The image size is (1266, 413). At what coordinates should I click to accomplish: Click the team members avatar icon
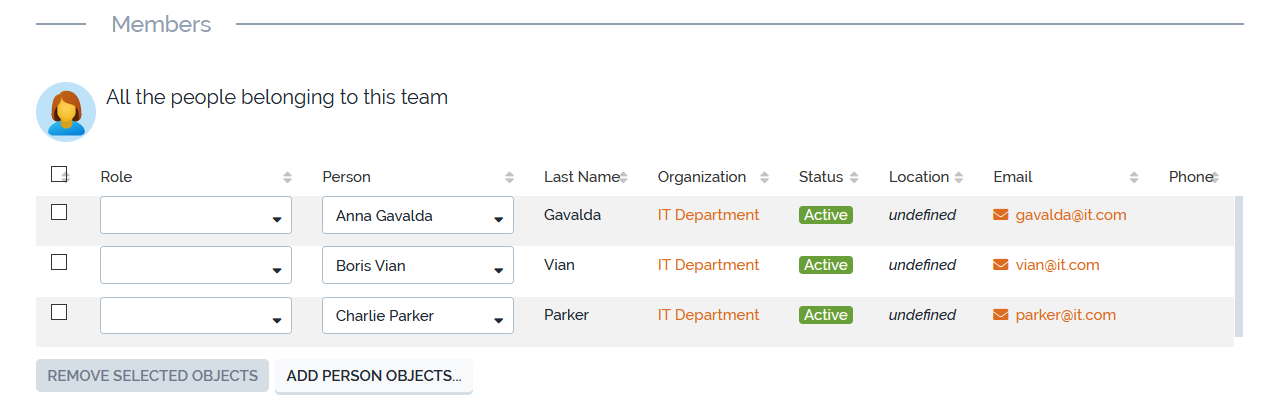click(x=66, y=111)
